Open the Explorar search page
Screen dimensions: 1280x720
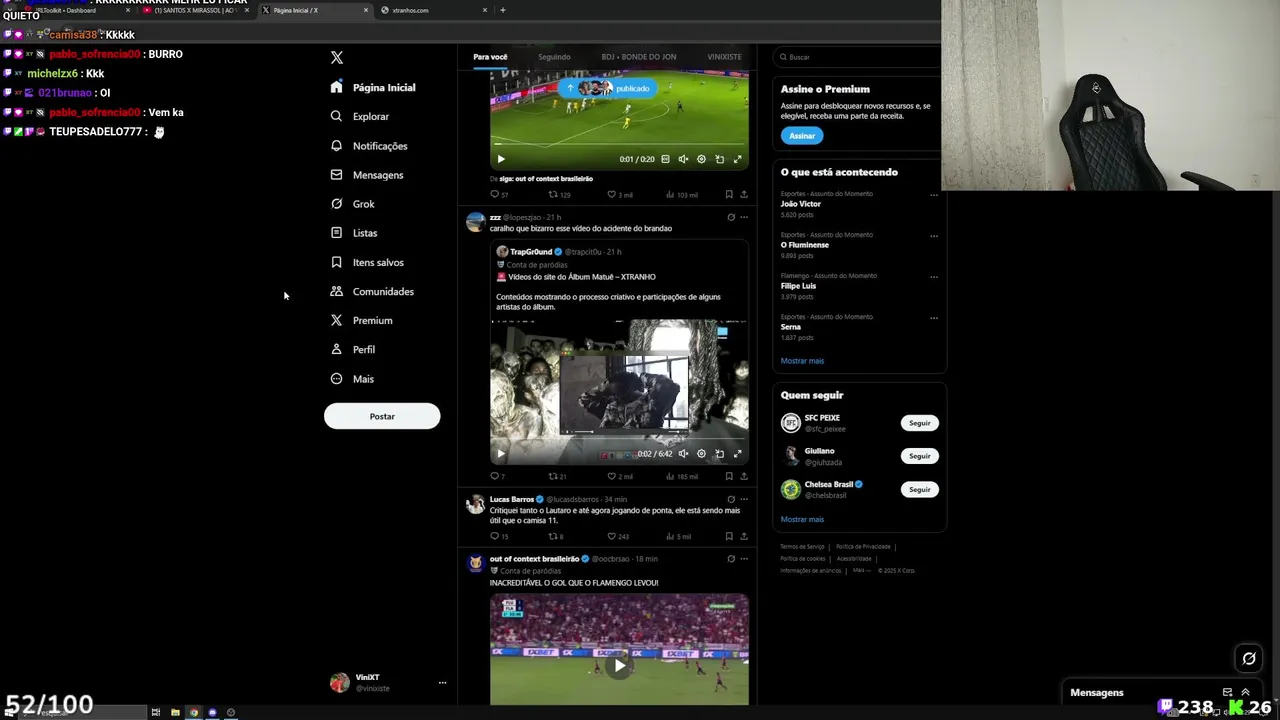coord(360,117)
